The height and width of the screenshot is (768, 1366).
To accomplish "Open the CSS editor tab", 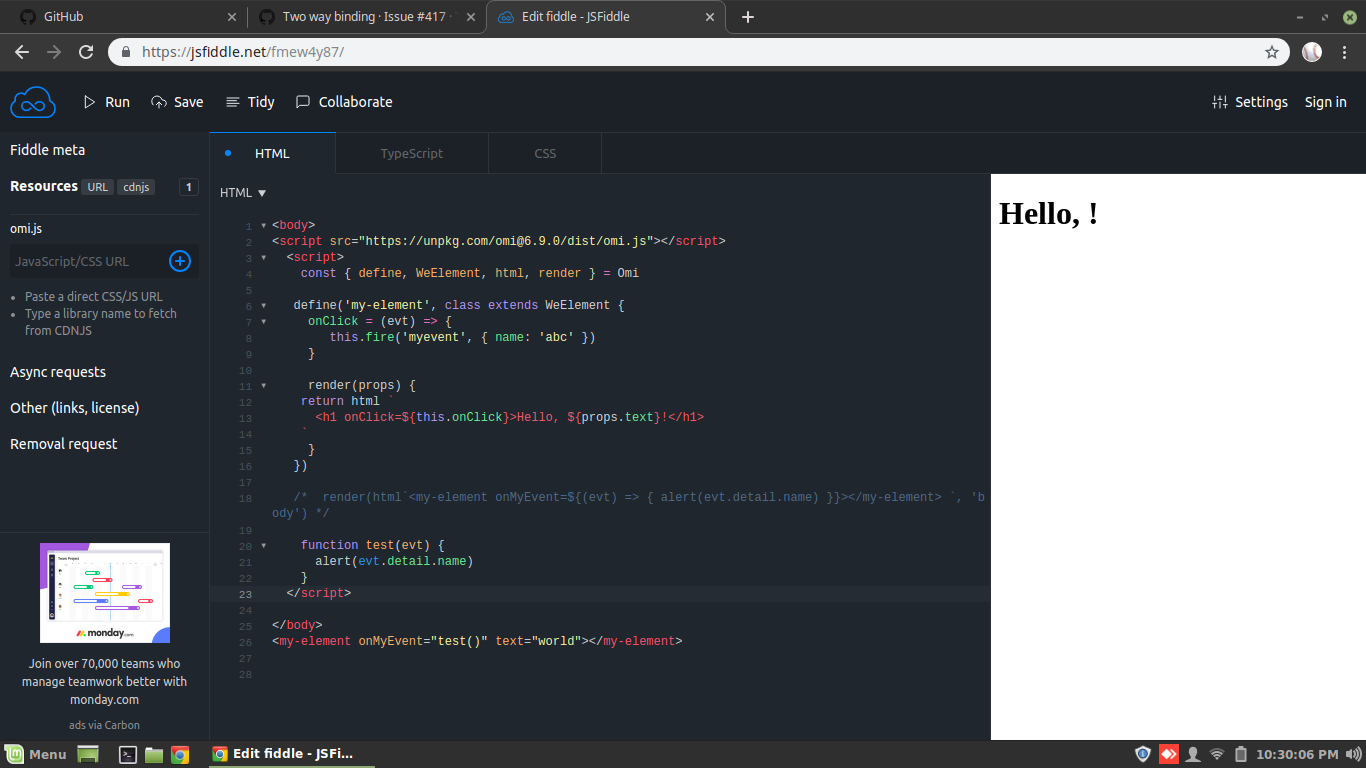I will tap(544, 153).
